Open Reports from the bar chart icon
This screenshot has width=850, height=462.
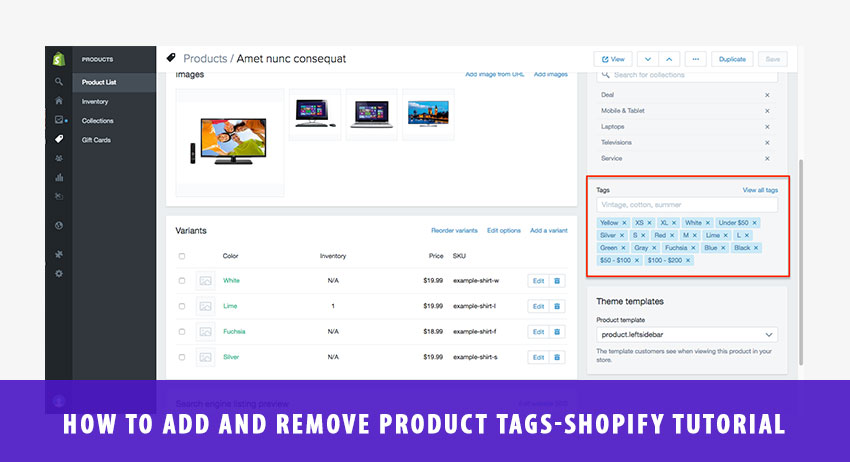tap(59, 177)
